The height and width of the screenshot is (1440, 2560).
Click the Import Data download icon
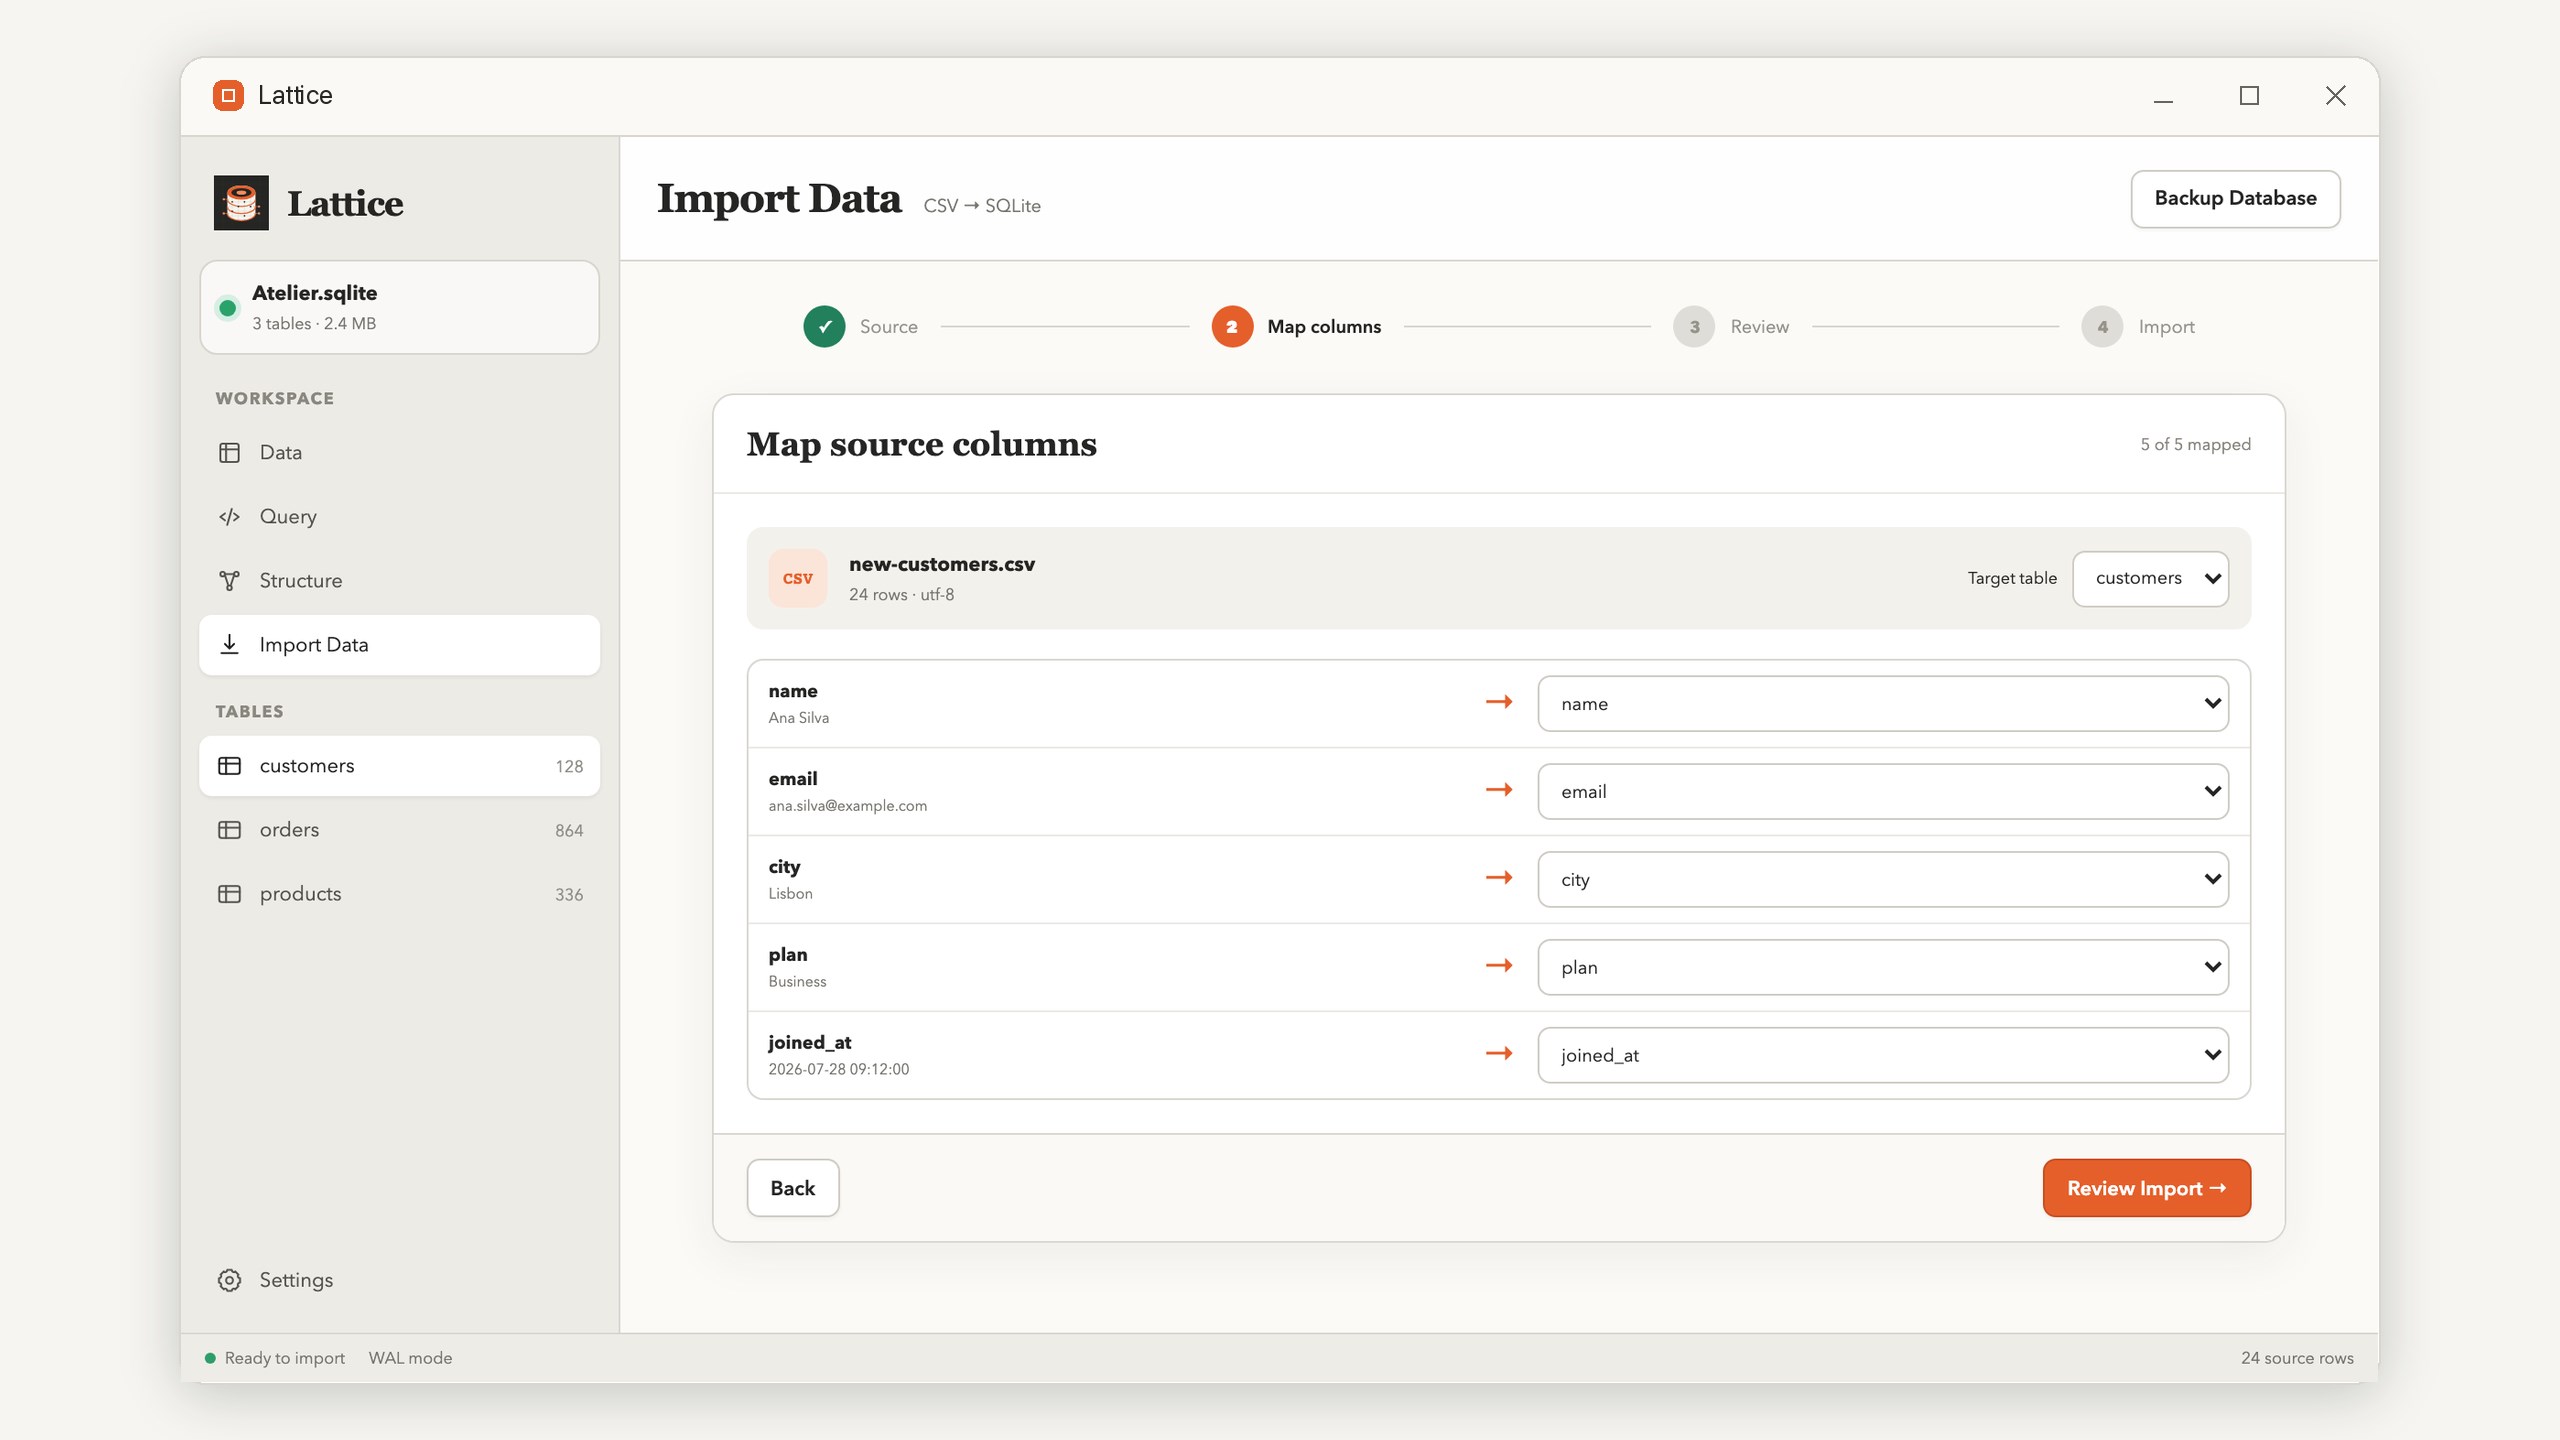[x=229, y=645]
